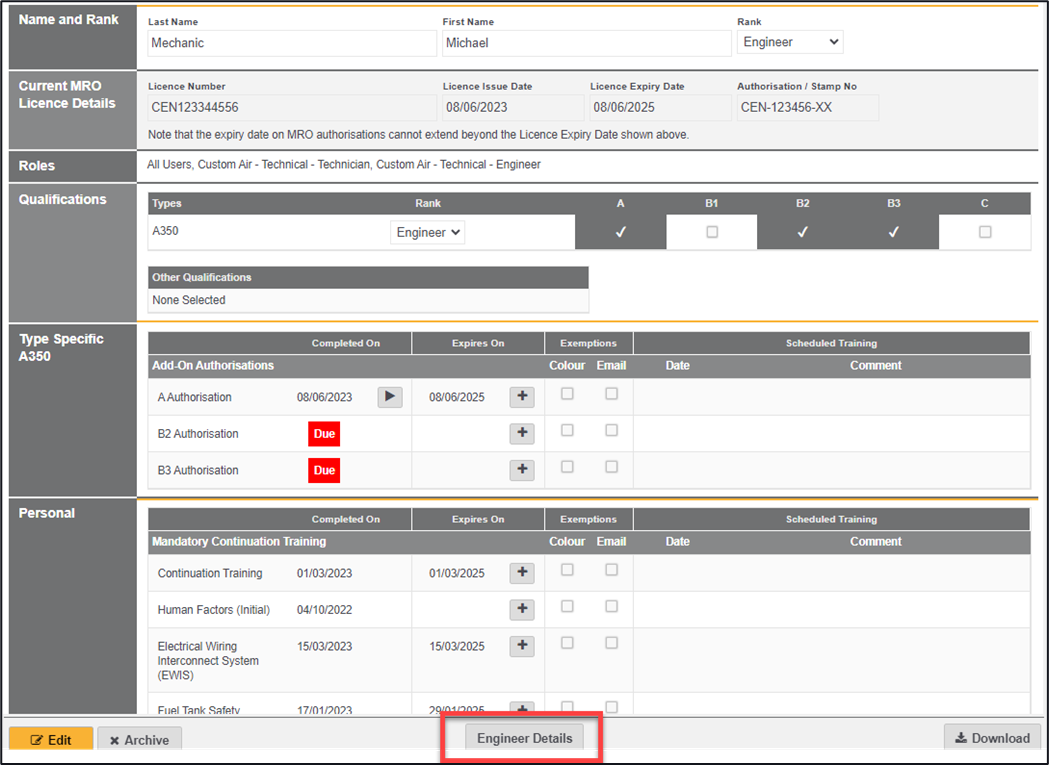1049x765 pixels.
Task: Tick the C qualification checkbox for A350
Action: [x=985, y=232]
